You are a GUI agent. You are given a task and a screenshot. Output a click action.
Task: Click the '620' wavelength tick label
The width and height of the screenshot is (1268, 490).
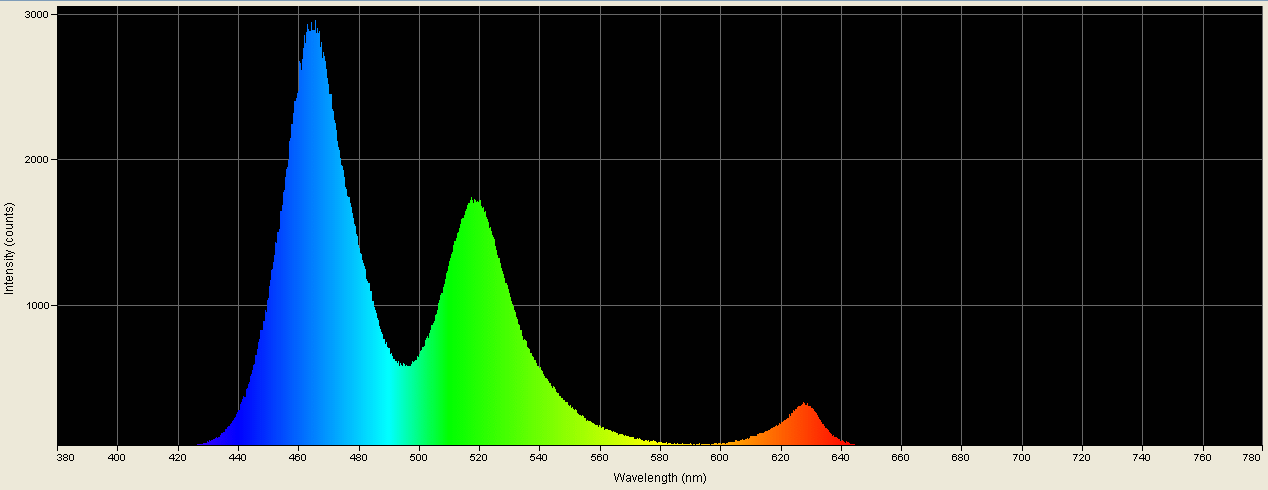click(x=781, y=458)
